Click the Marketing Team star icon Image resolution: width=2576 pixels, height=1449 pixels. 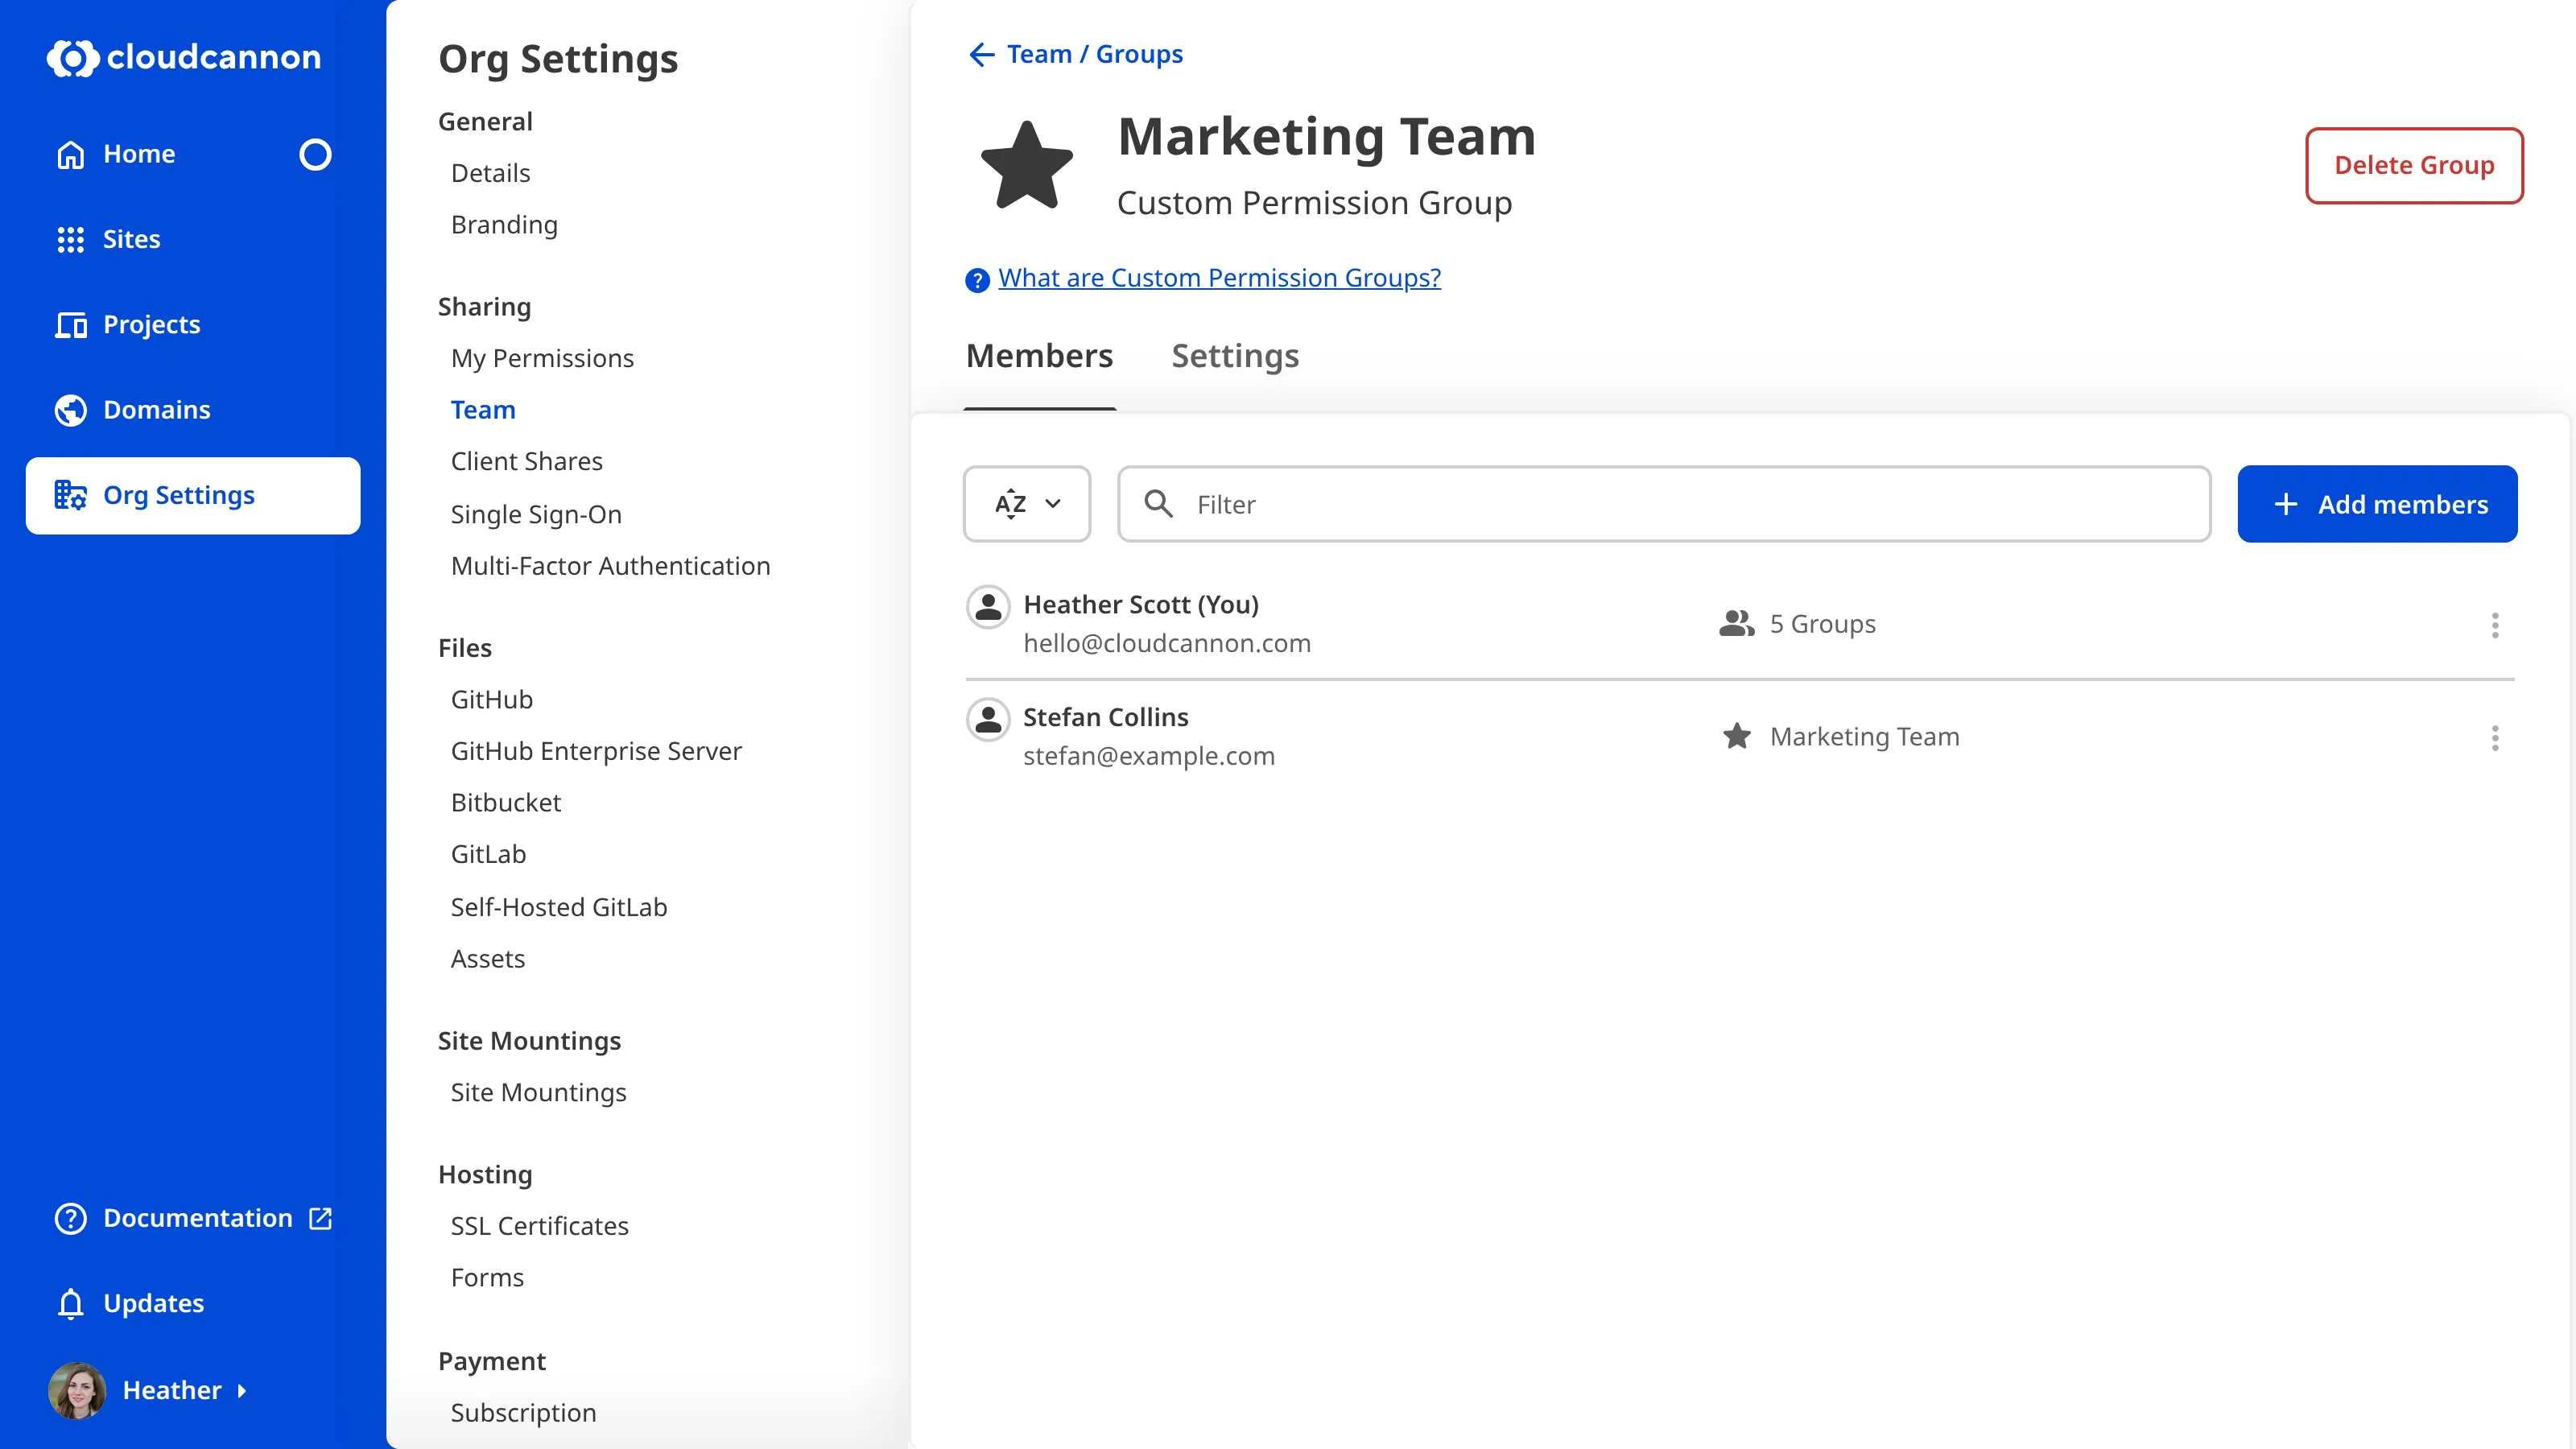(1027, 166)
